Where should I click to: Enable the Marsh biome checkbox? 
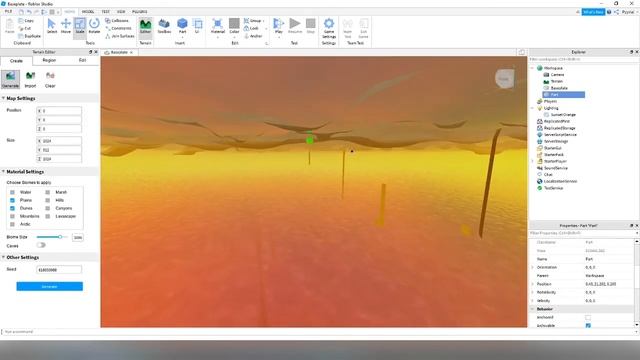(x=48, y=192)
